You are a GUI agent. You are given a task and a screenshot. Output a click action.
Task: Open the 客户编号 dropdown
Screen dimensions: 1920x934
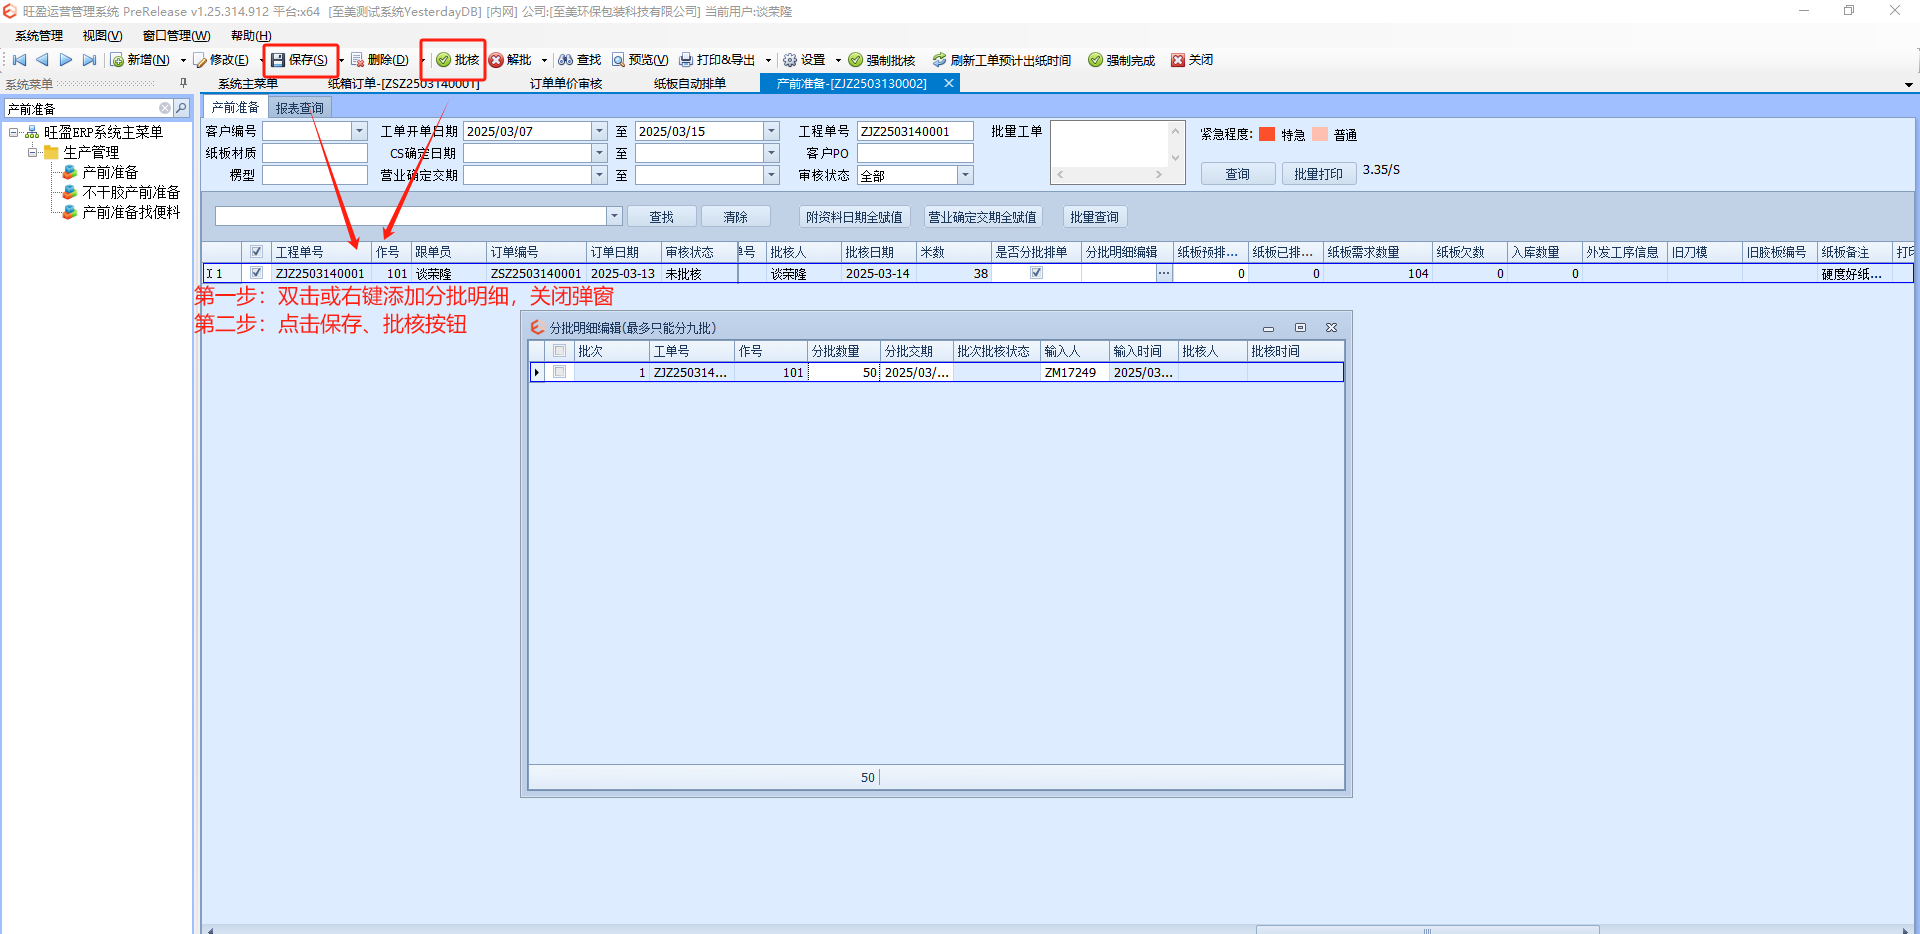coord(359,131)
